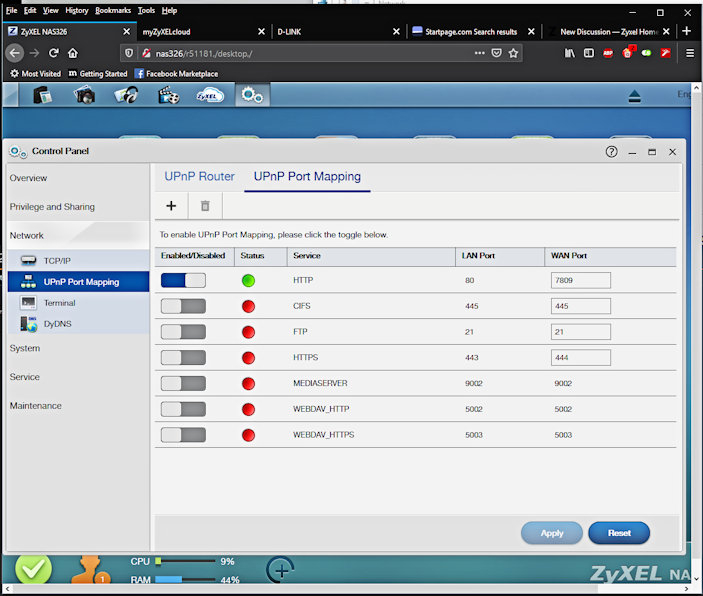This screenshot has height=596, width=703.
Task: Edit CIFS WAN port field 445
Action: click(x=581, y=306)
